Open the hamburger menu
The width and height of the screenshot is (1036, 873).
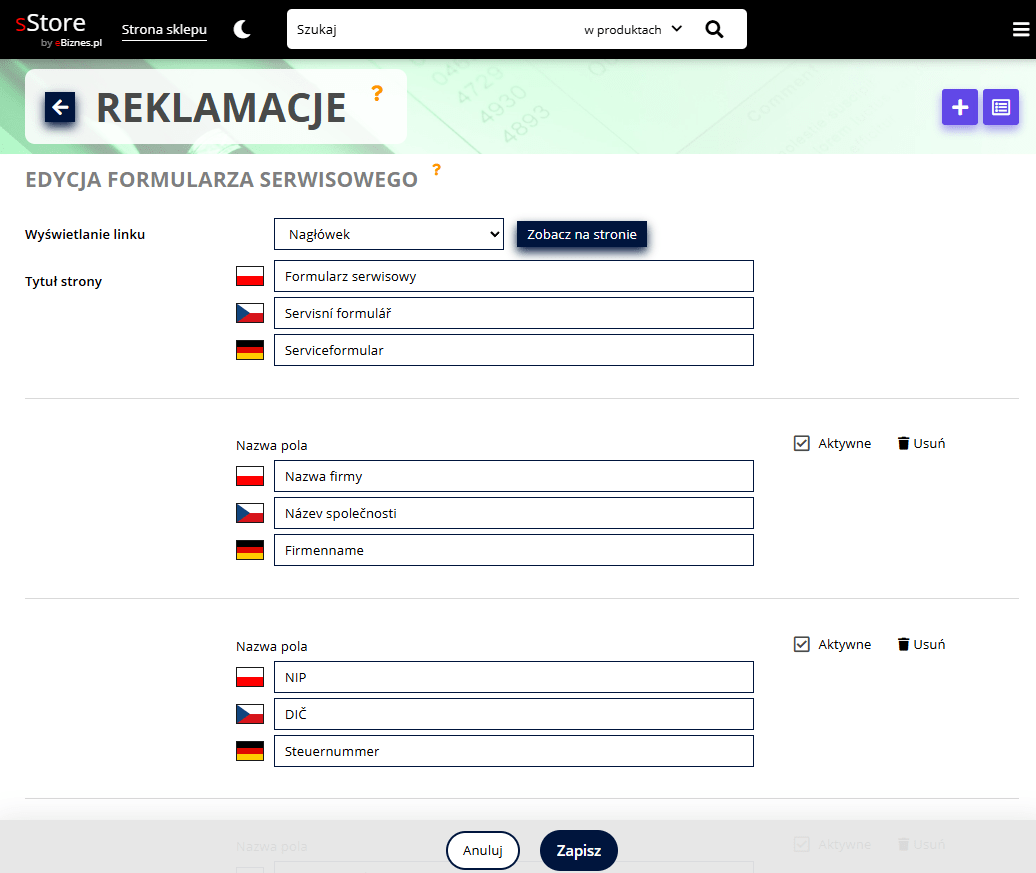[x=1020, y=30]
